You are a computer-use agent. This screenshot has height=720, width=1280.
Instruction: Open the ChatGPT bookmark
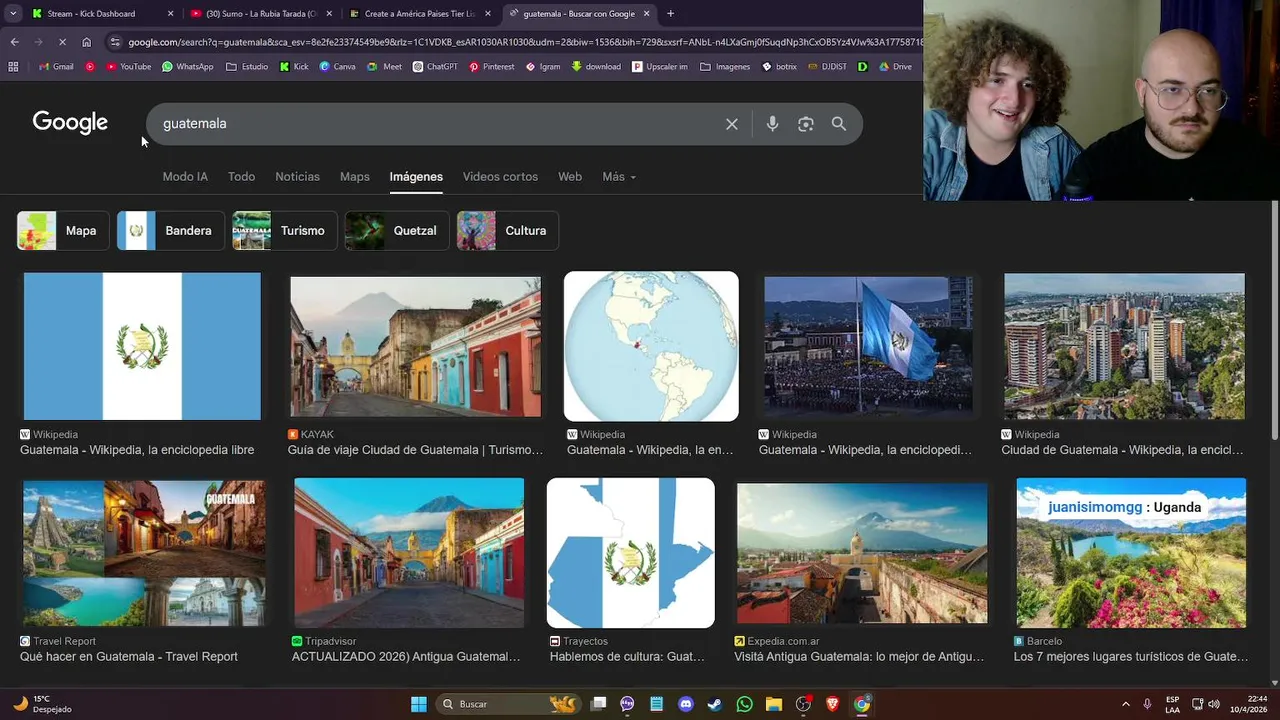[x=434, y=67]
